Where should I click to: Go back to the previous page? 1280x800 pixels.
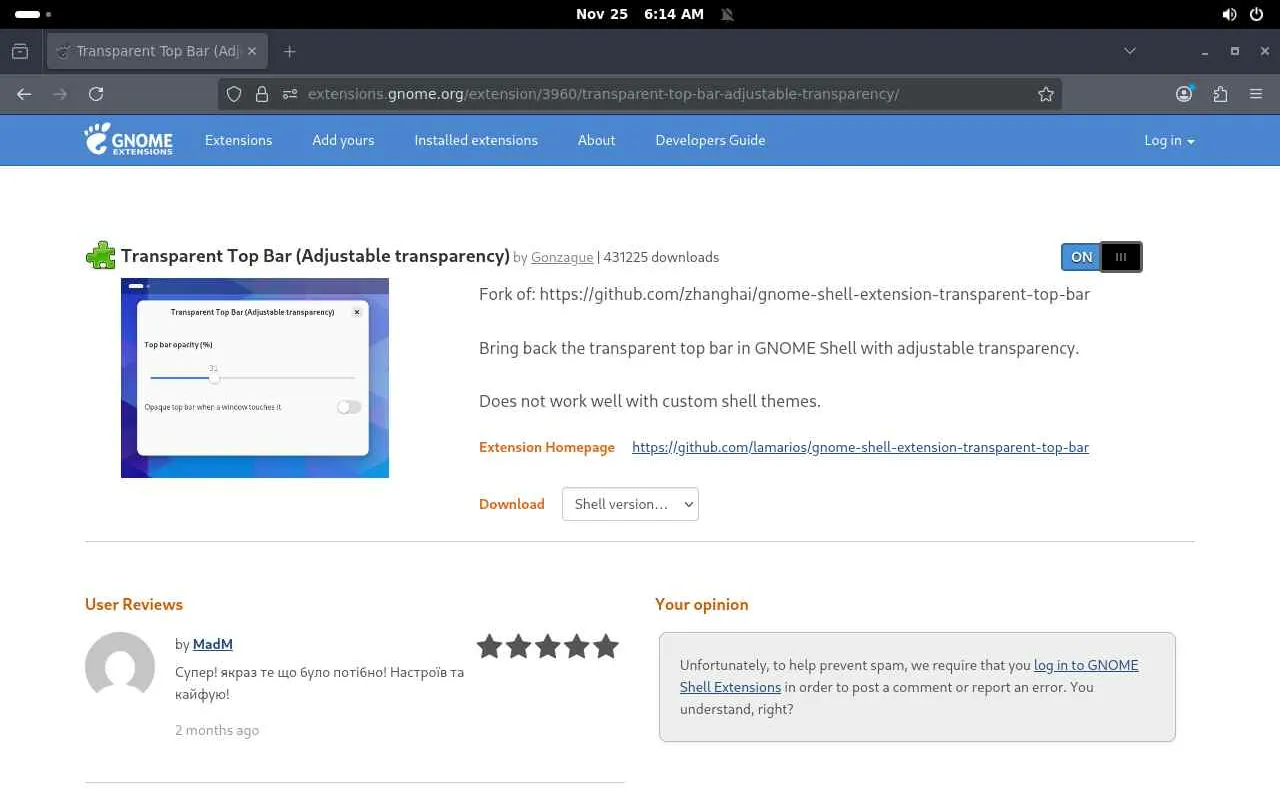pos(24,94)
